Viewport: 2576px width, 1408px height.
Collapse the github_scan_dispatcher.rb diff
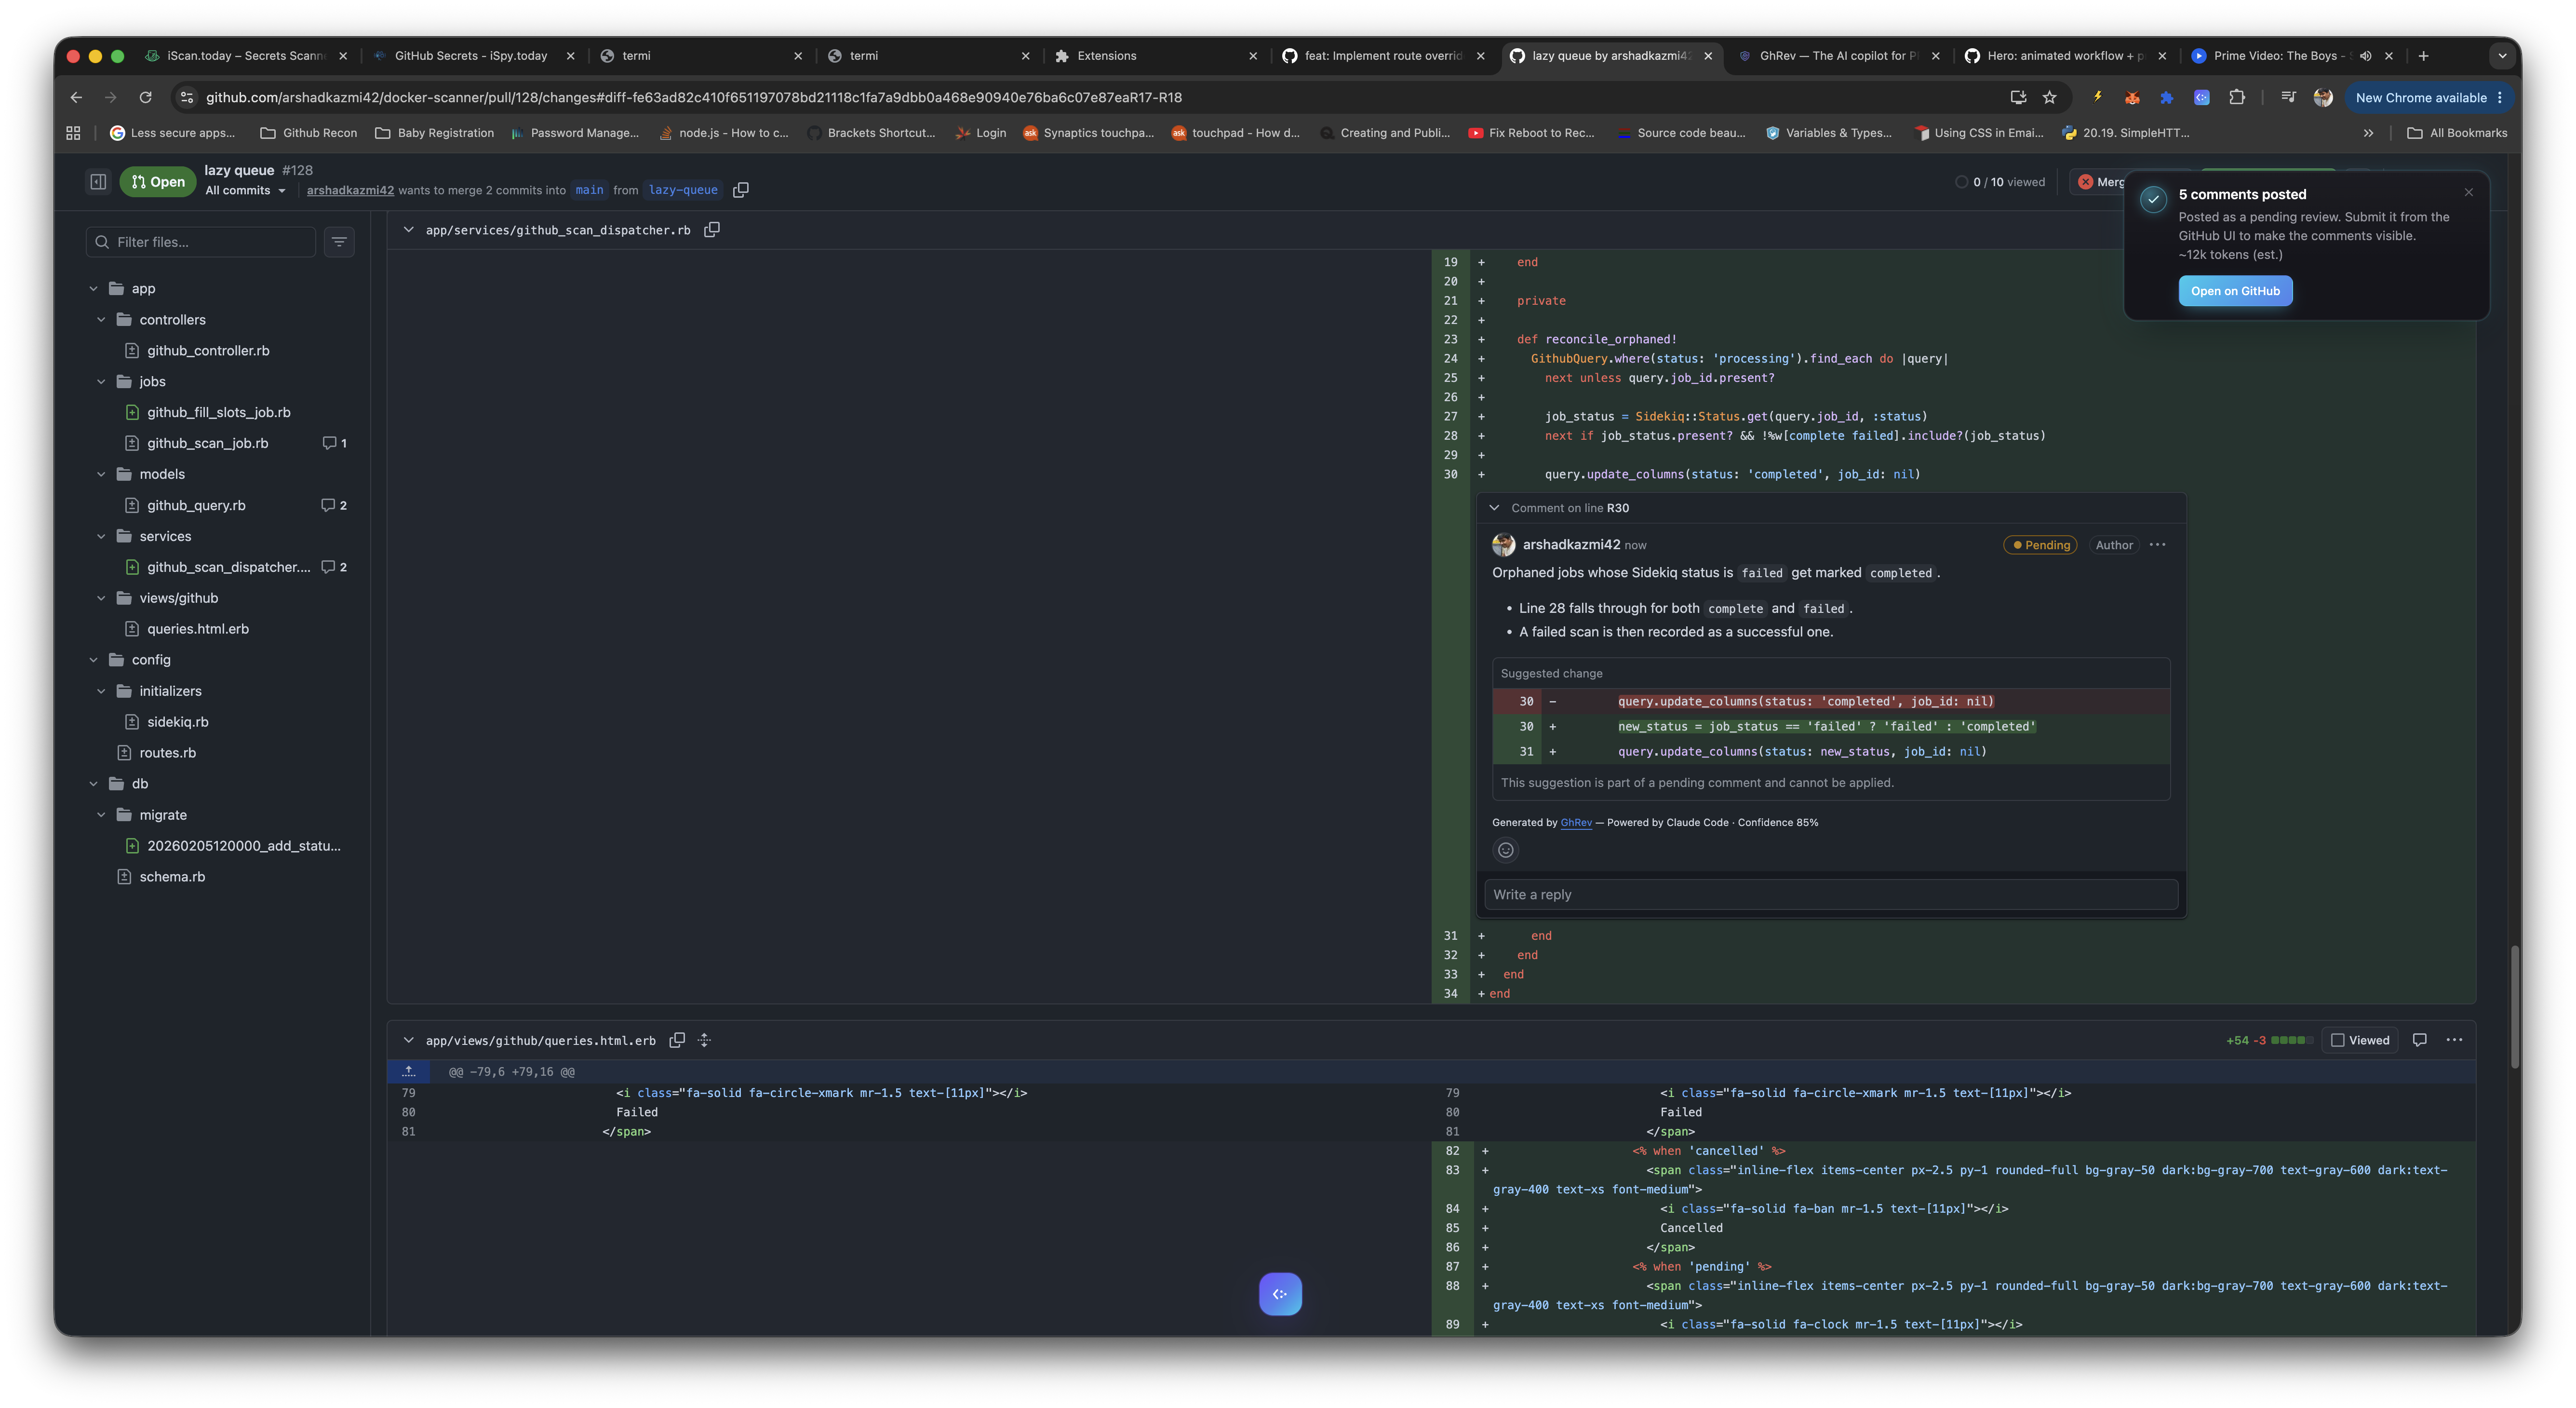408,230
